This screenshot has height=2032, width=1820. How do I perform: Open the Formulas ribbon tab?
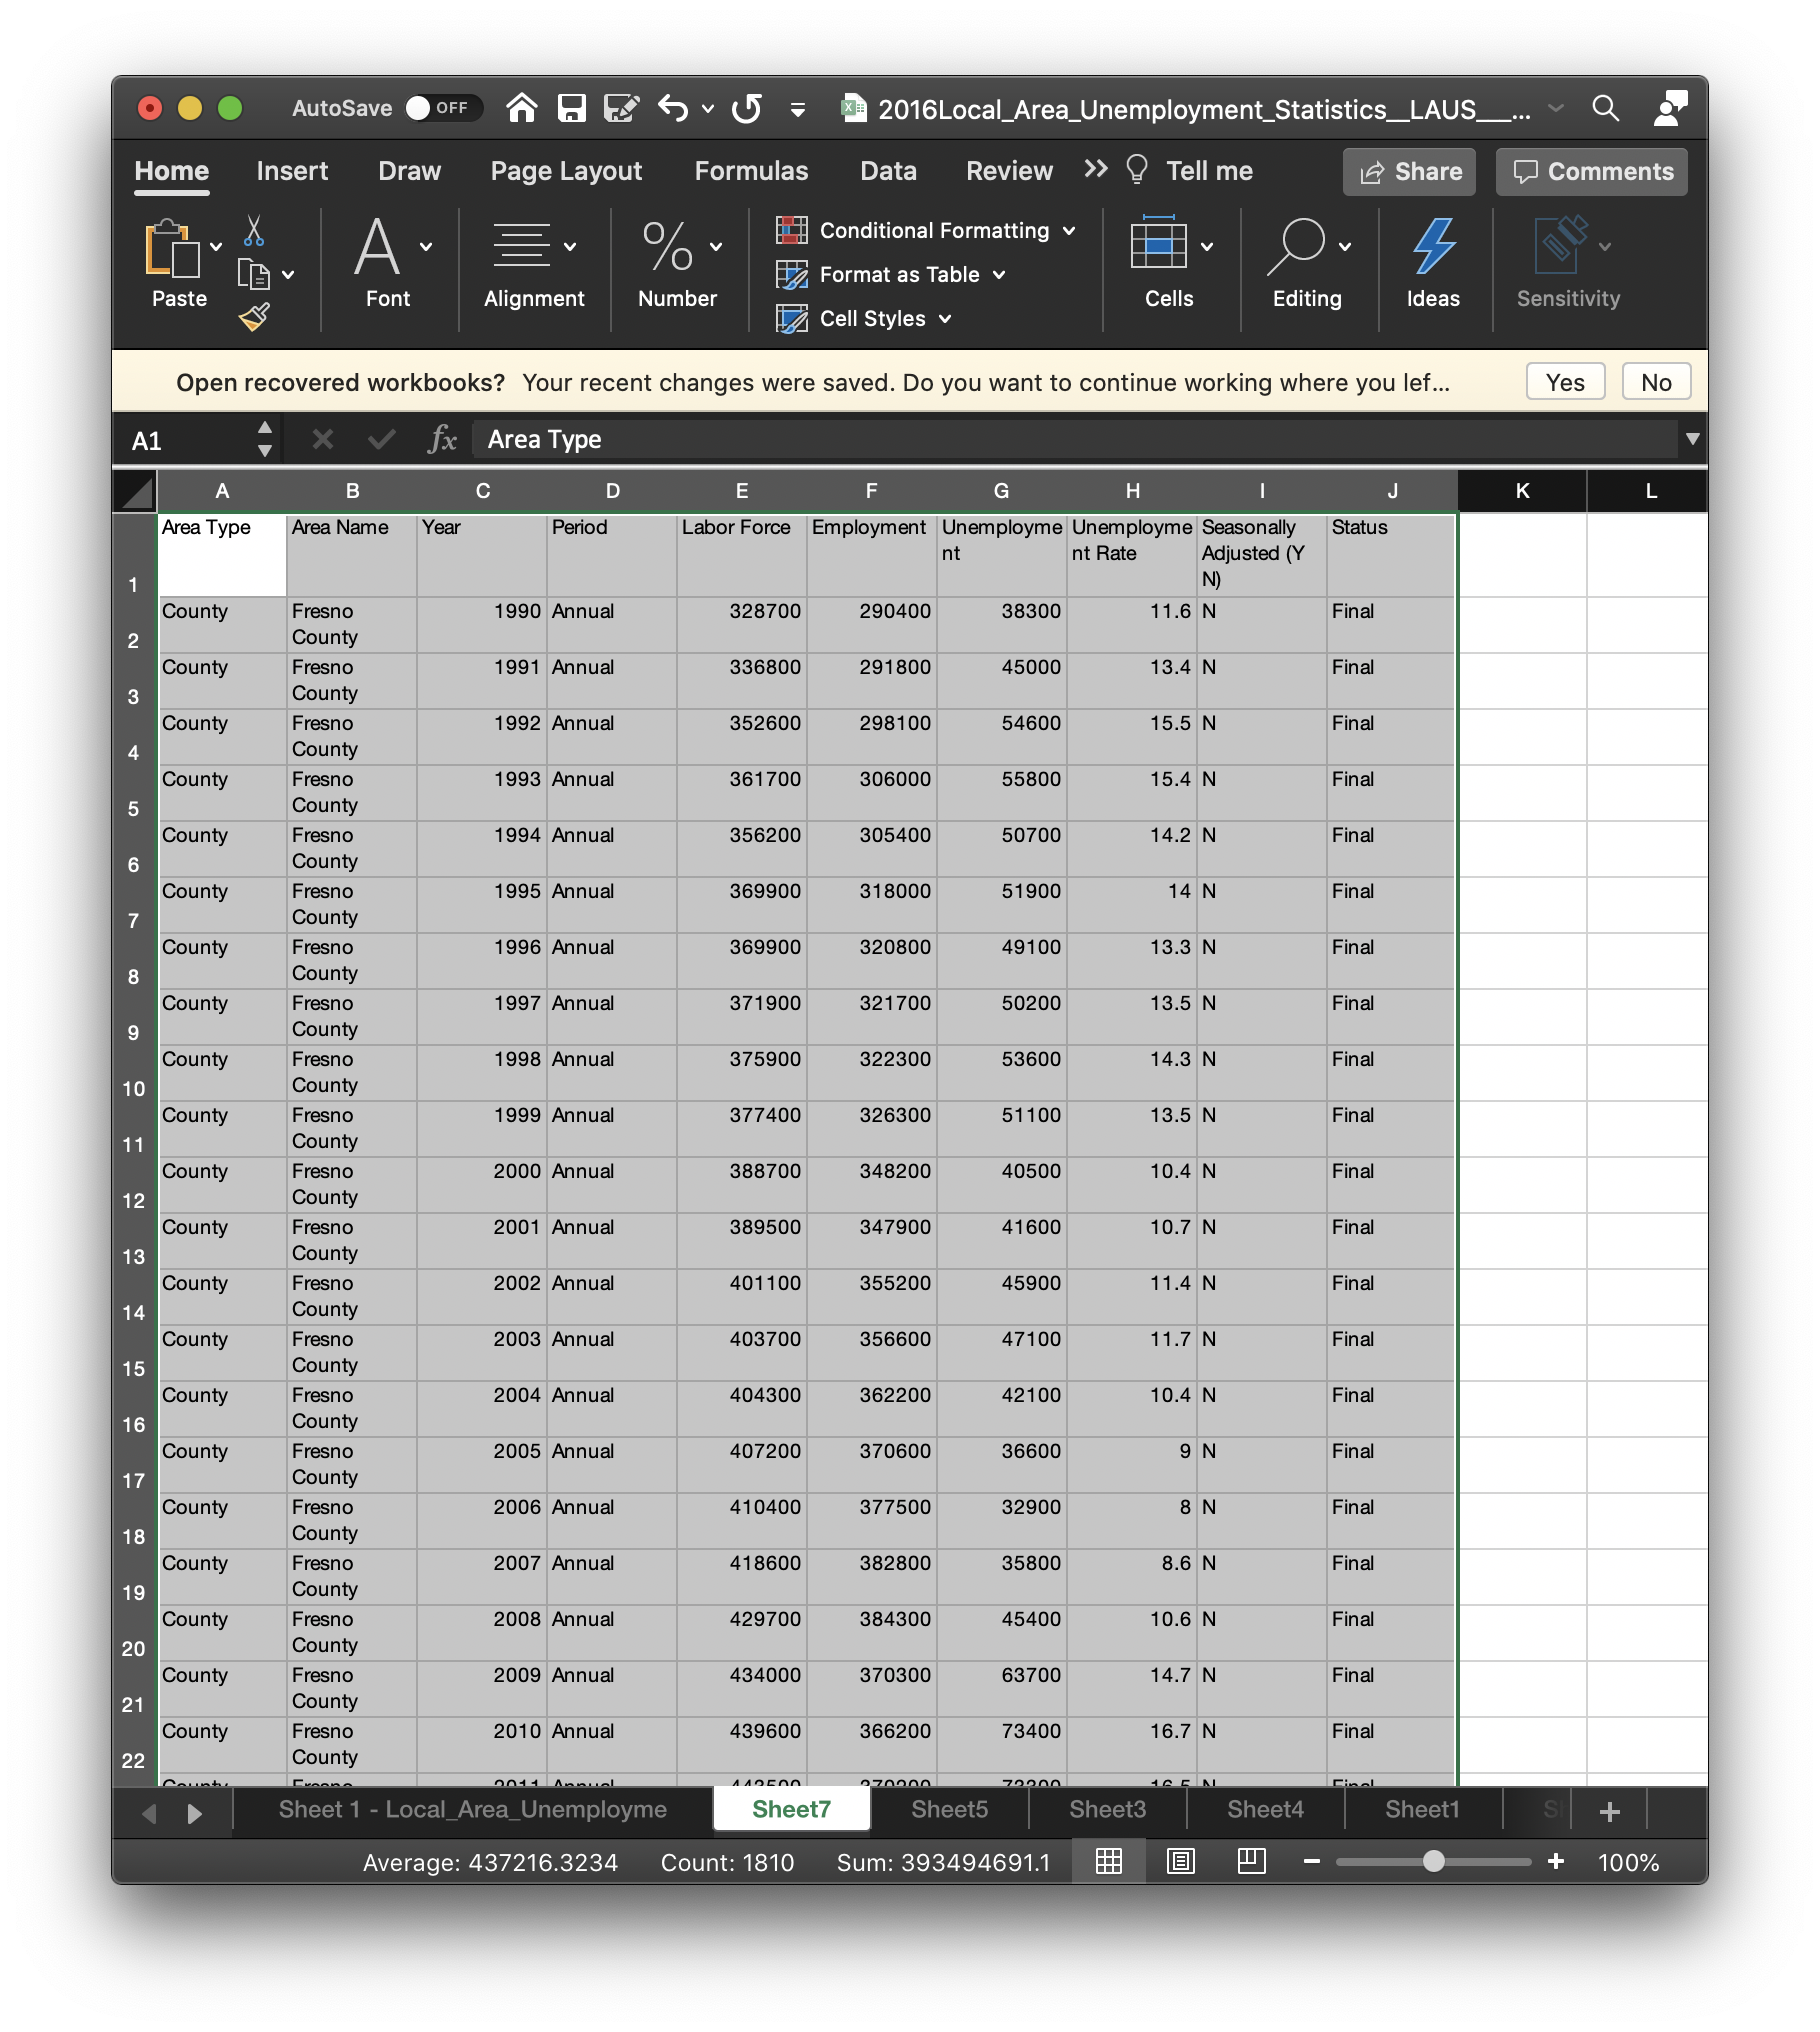coord(751,171)
